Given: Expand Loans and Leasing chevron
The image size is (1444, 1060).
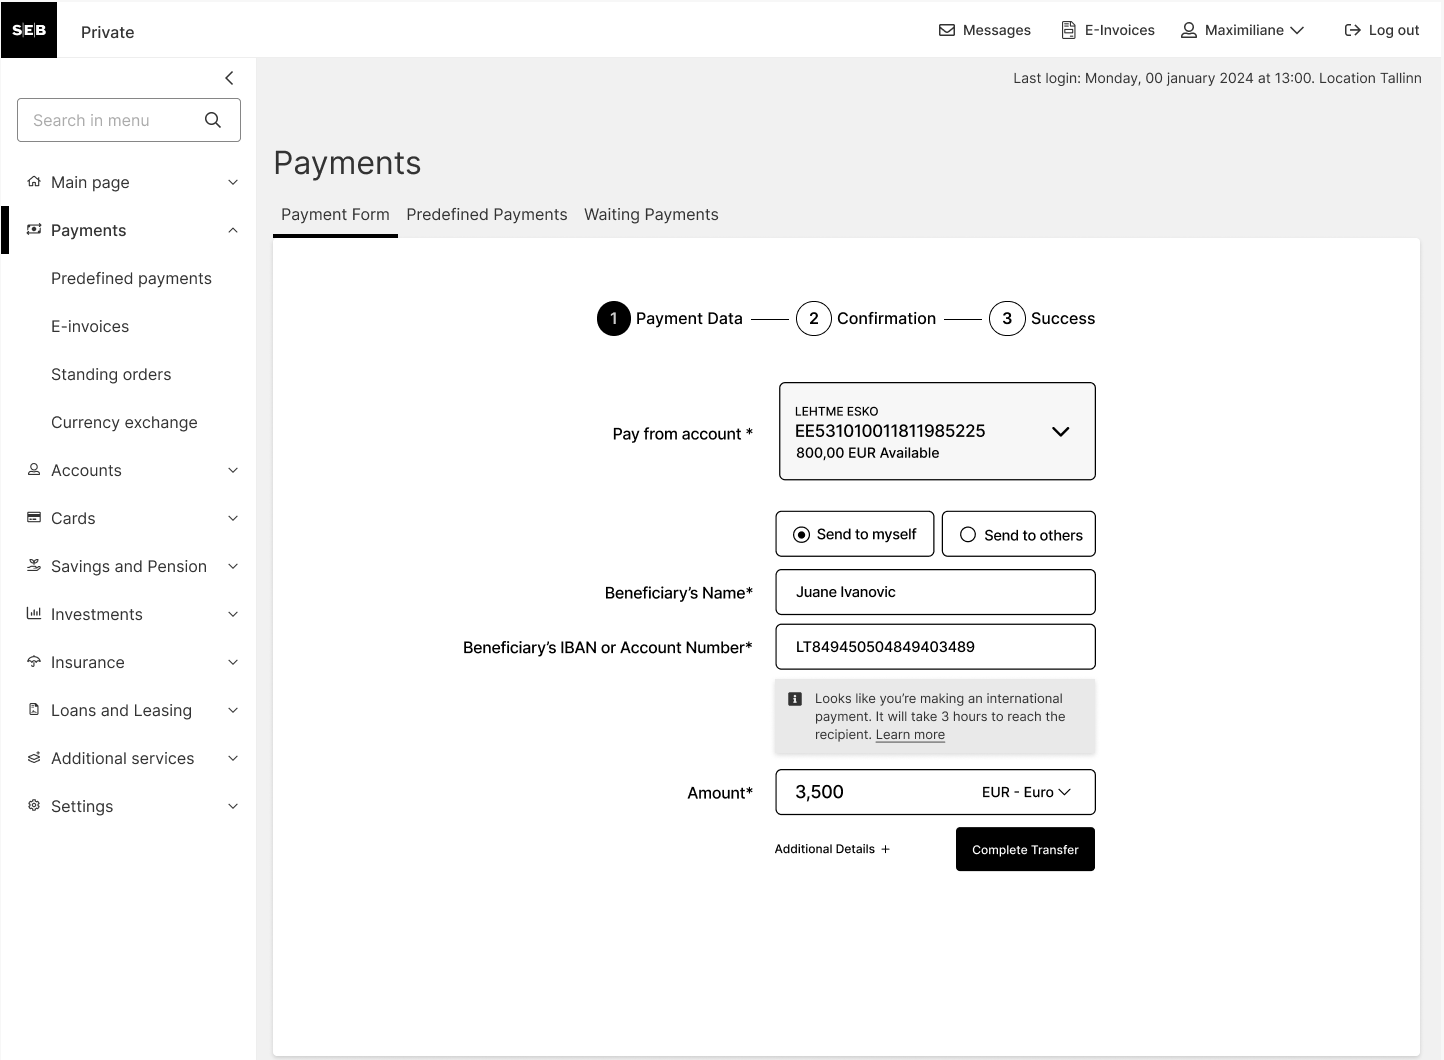Looking at the screenshot, I should (233, 710).
